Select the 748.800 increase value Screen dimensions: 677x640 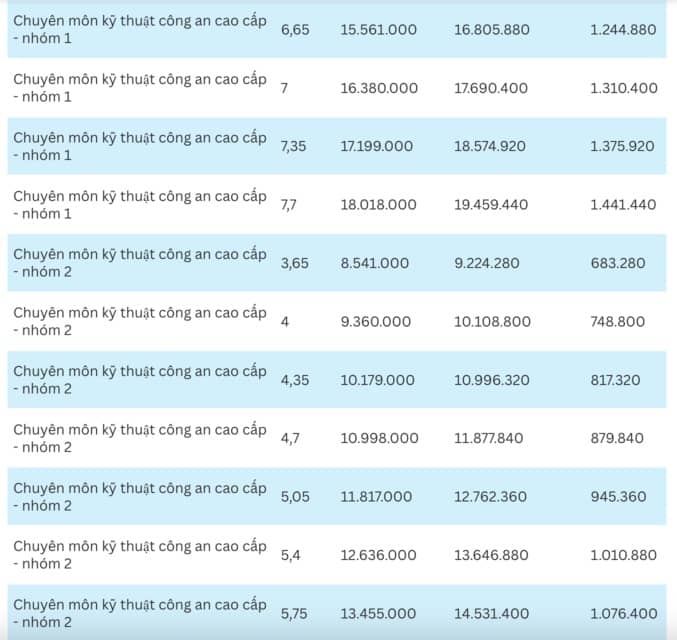(x=618, y=322)
